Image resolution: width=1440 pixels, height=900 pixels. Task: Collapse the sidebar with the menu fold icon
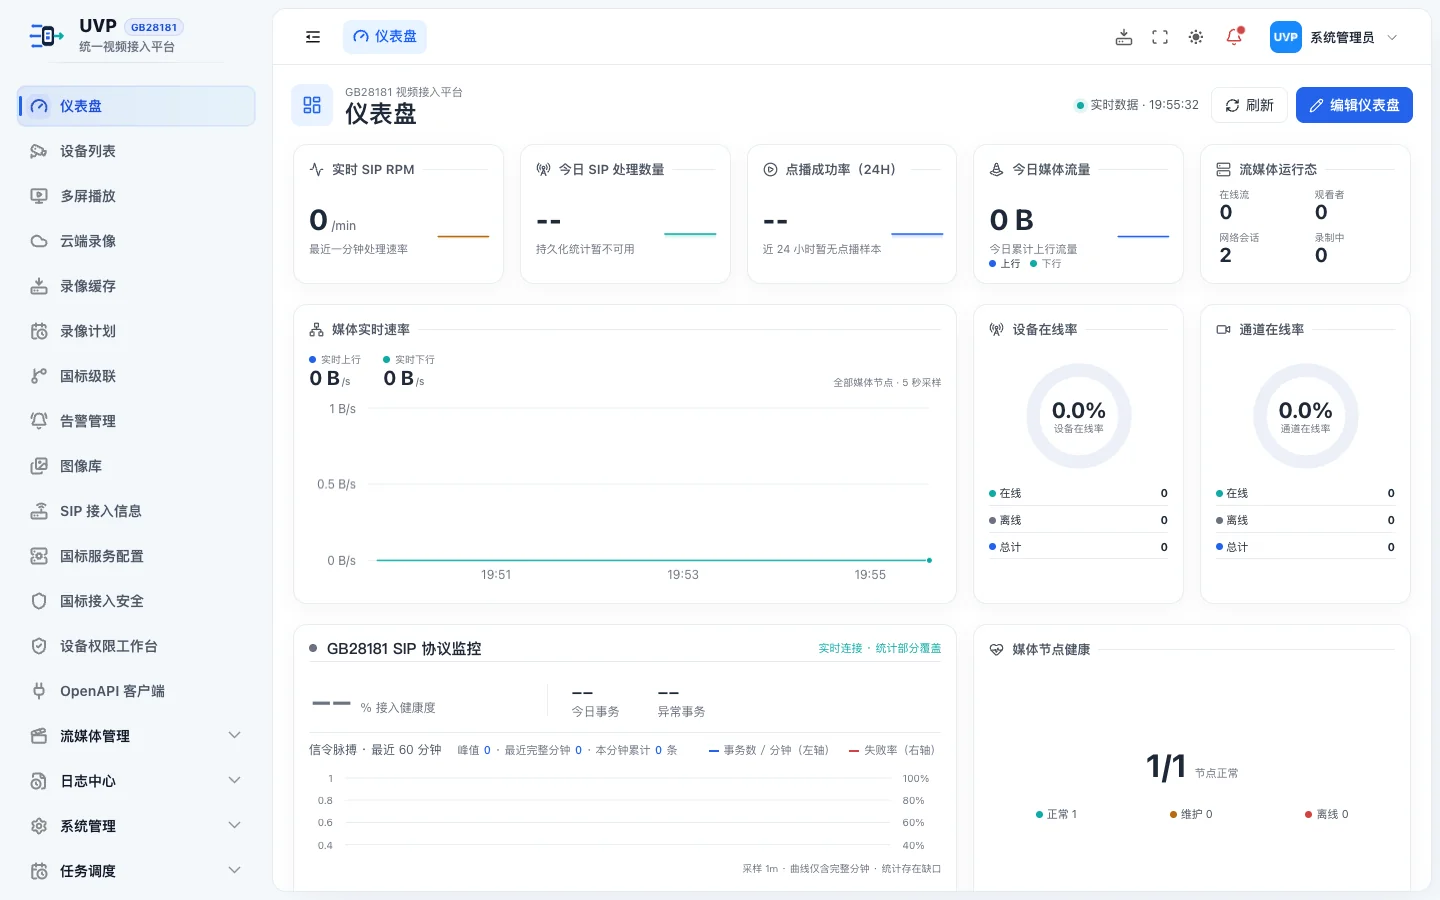(x=313, y=37)
